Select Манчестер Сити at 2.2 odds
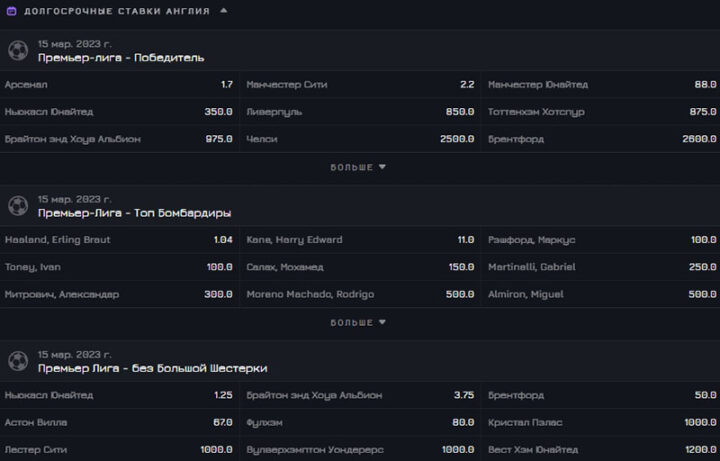Image resolution: width=720 pixels, height=461 pixels. pos(360,85)
